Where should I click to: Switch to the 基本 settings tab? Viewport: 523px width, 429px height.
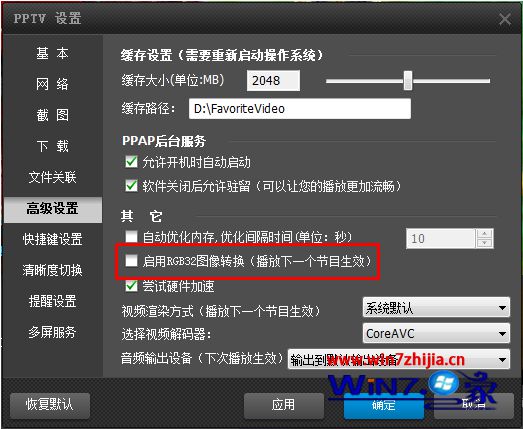53,53
